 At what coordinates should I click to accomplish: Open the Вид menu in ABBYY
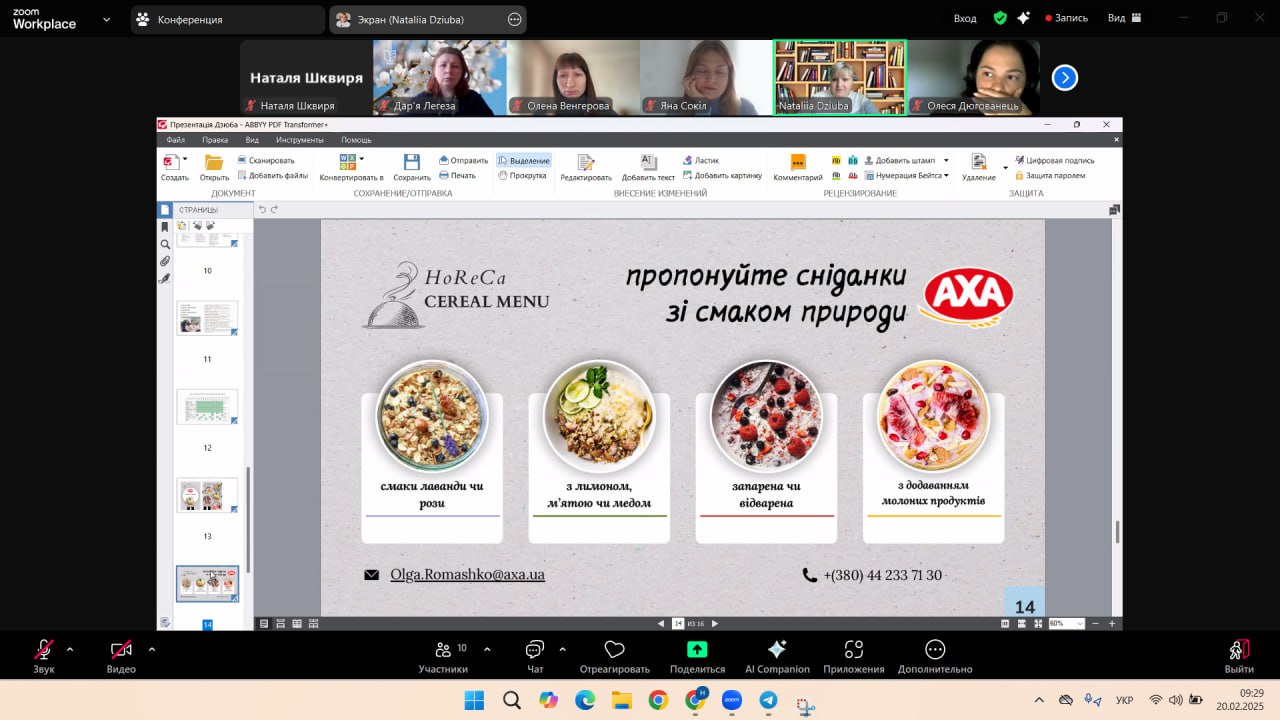click(252, 140)
